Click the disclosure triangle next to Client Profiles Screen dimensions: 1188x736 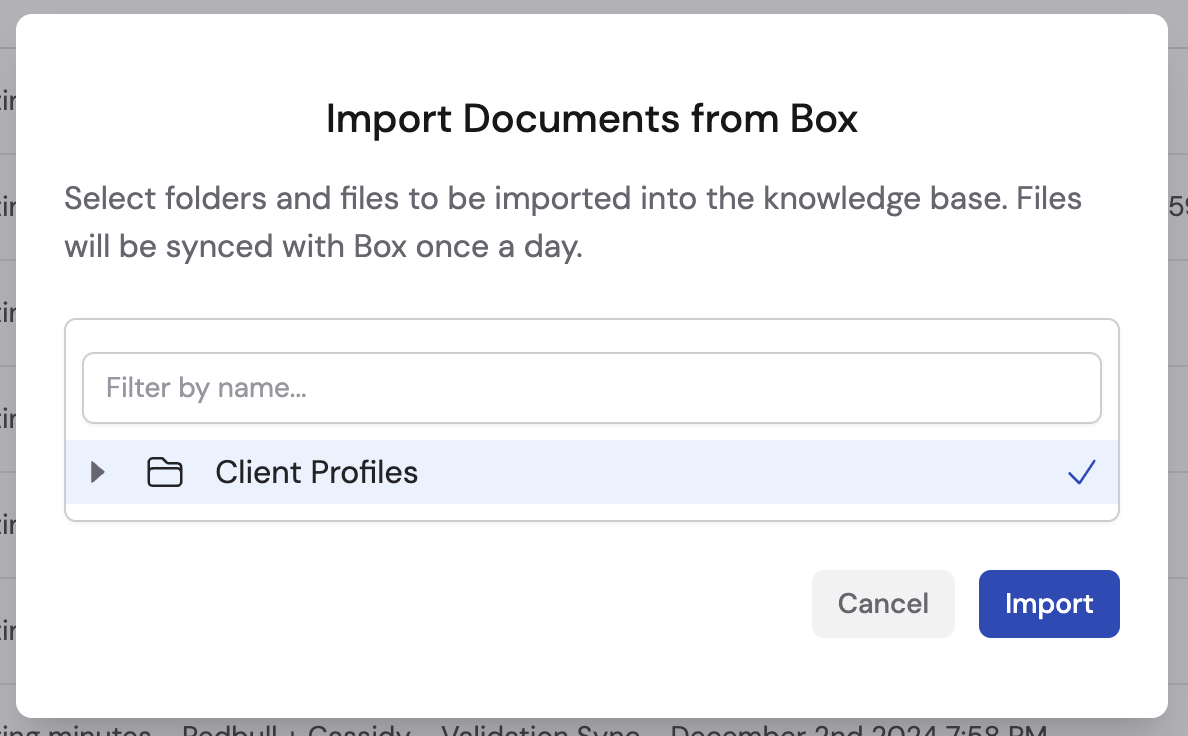pos(97,472)
